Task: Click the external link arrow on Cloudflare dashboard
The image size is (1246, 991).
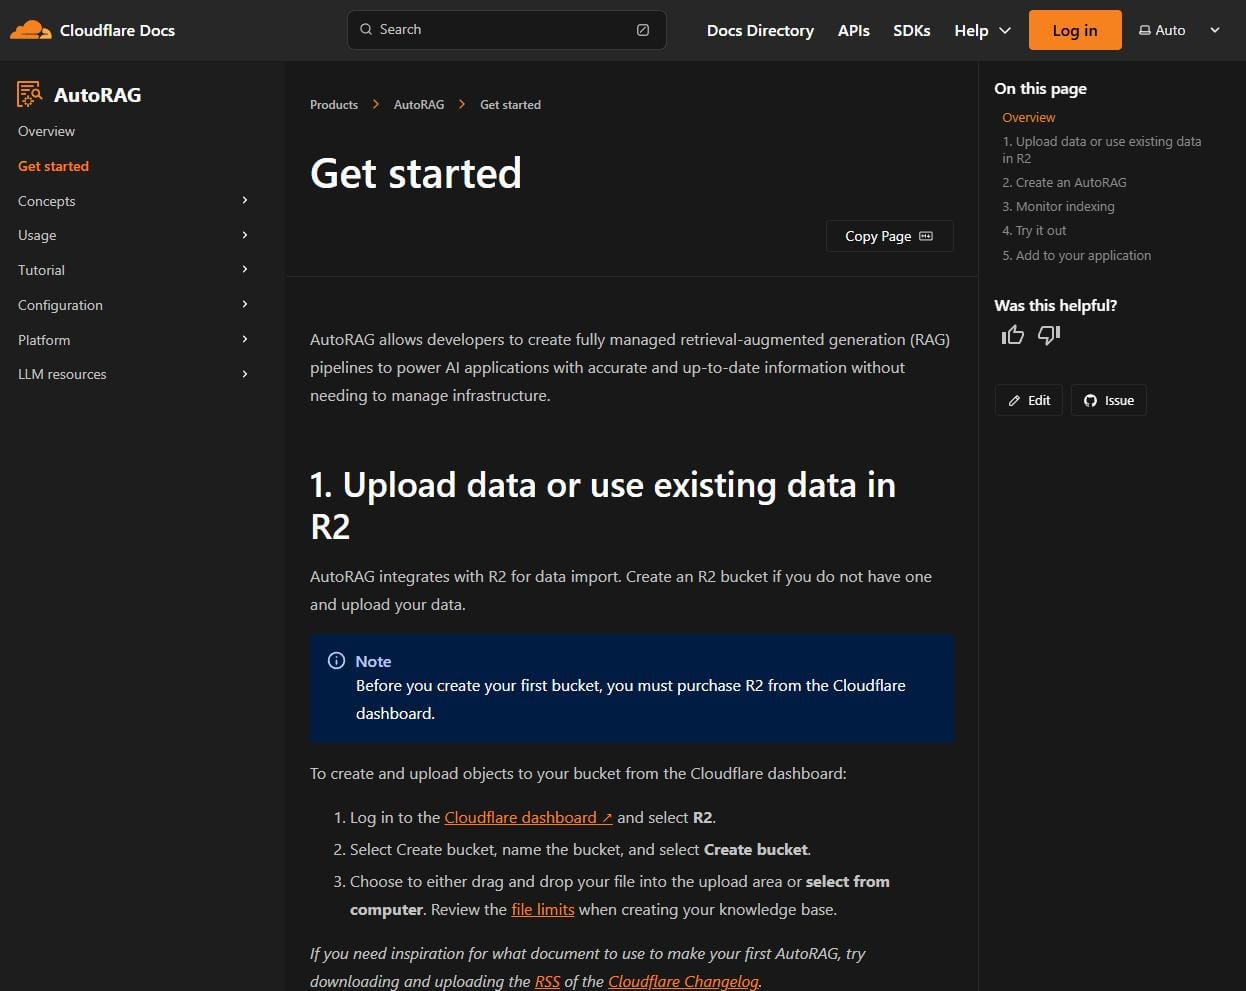Action: 607,817
